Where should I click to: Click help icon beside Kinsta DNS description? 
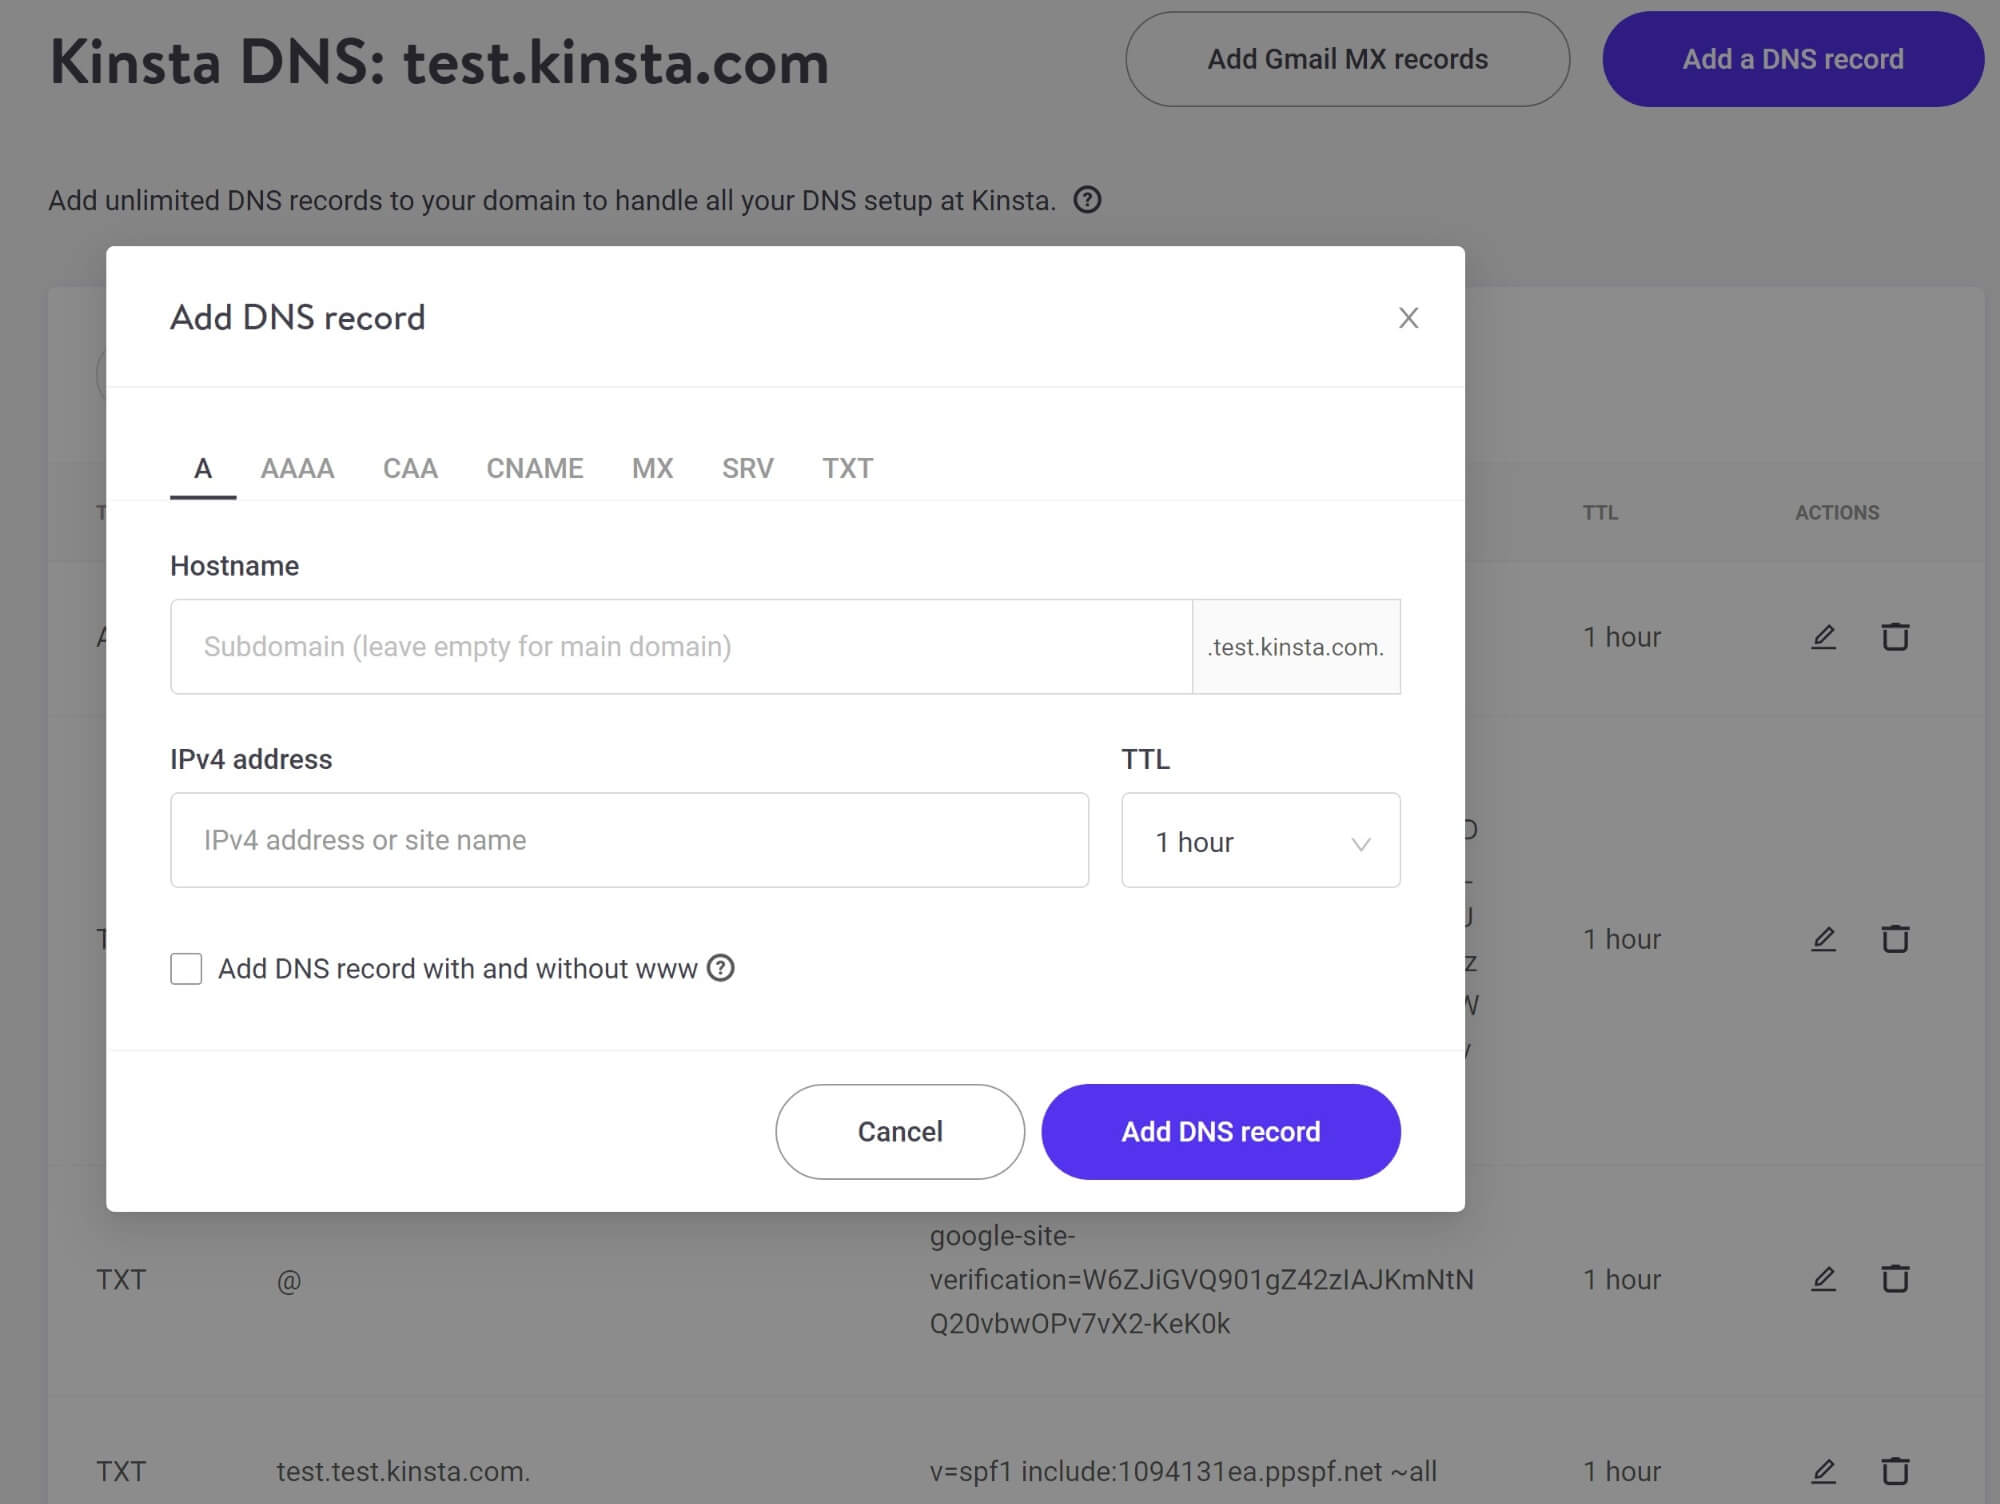(x=1087, y=200)
